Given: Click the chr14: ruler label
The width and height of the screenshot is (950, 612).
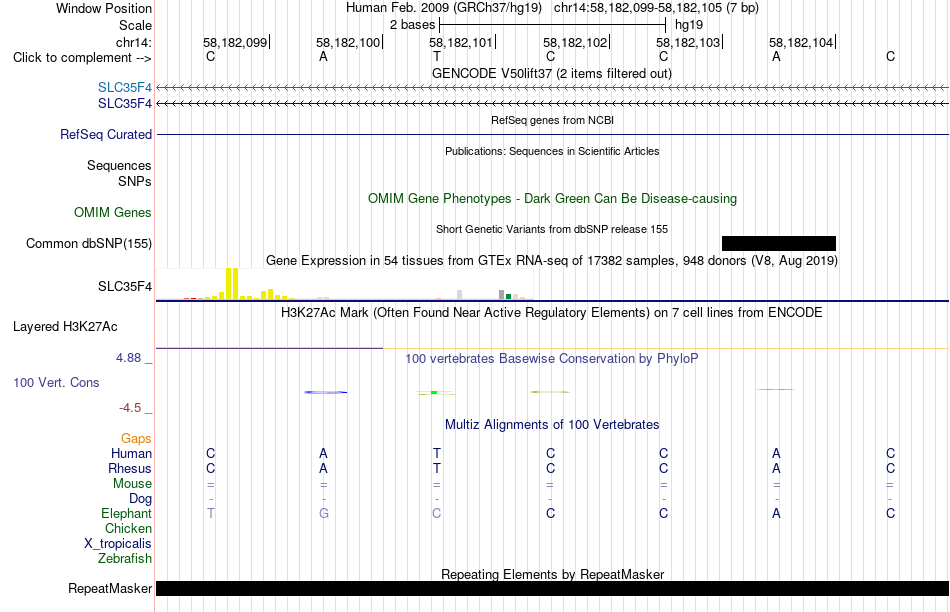Looking at the screenshot, I should point(133,42).
